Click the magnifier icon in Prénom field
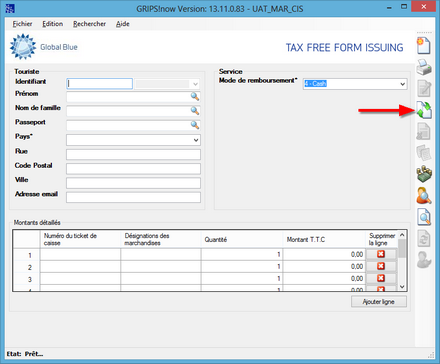The image size is (440, 364). tap(195, 96)
